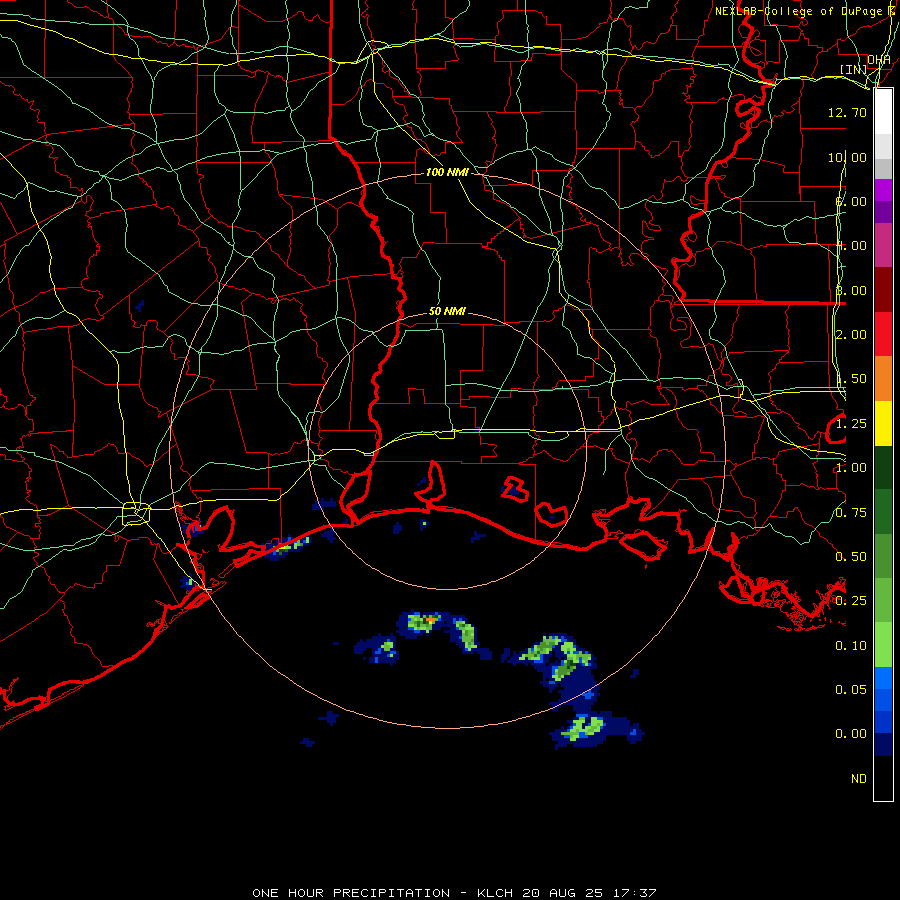Viewport: 900px width, 900px height.
Task: Pick the white swatch topping the color bar
Action: pos(883,112)
